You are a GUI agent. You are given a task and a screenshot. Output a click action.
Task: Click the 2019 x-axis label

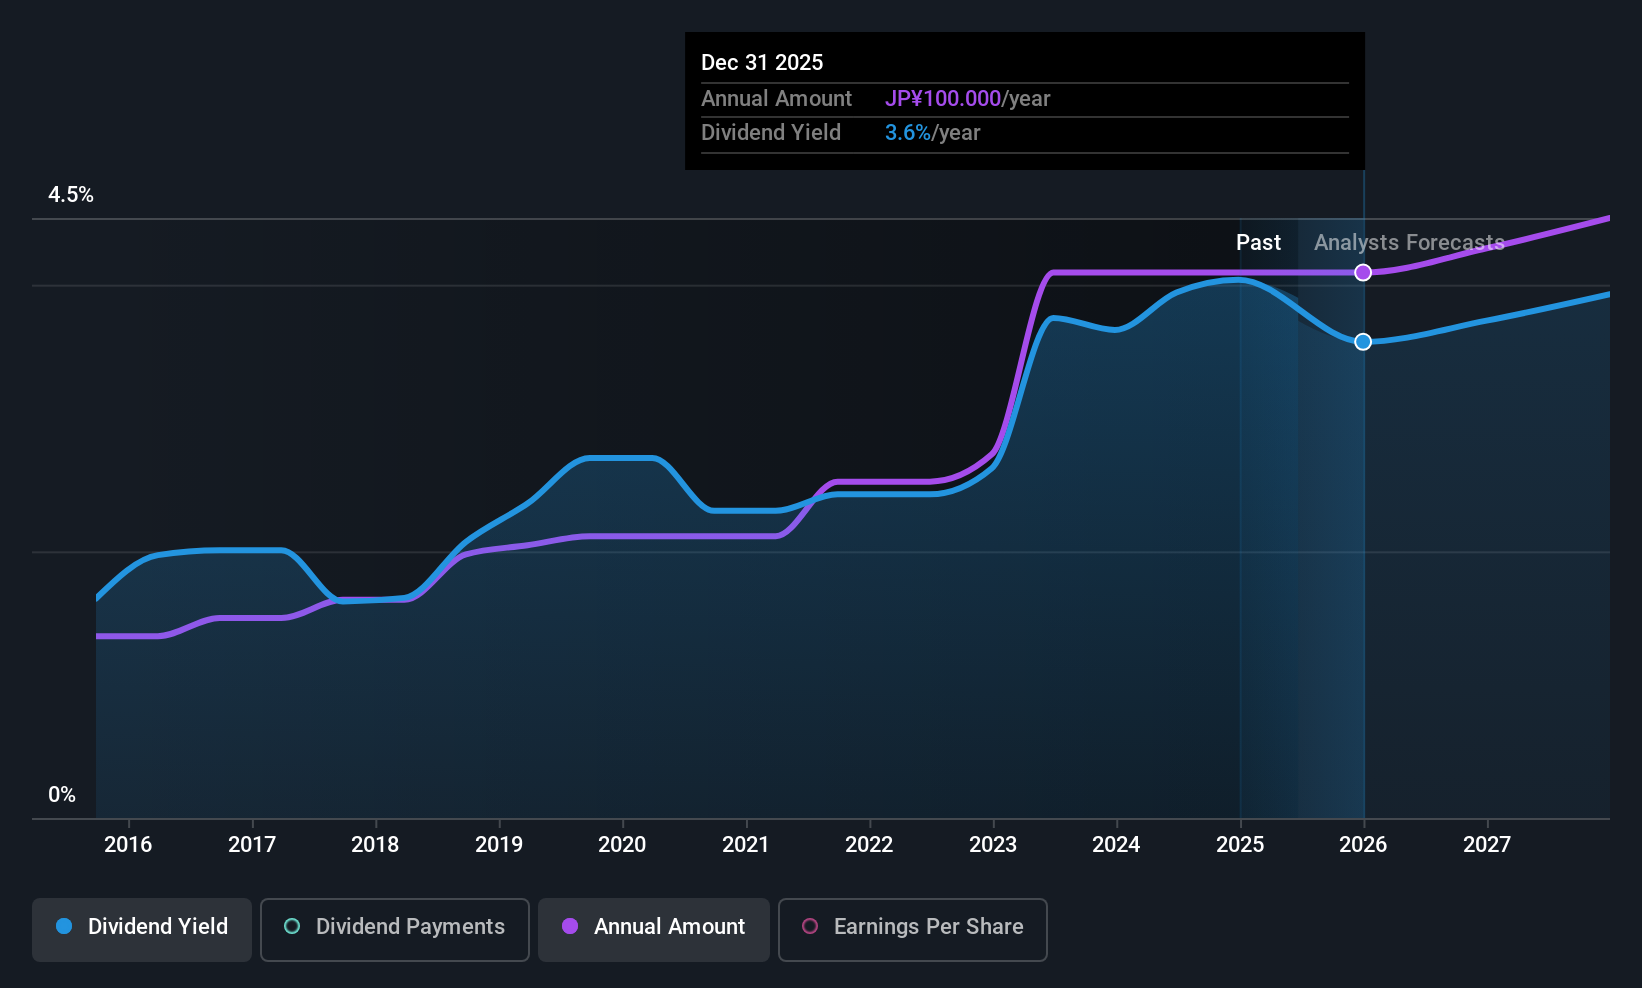[499, 845]
